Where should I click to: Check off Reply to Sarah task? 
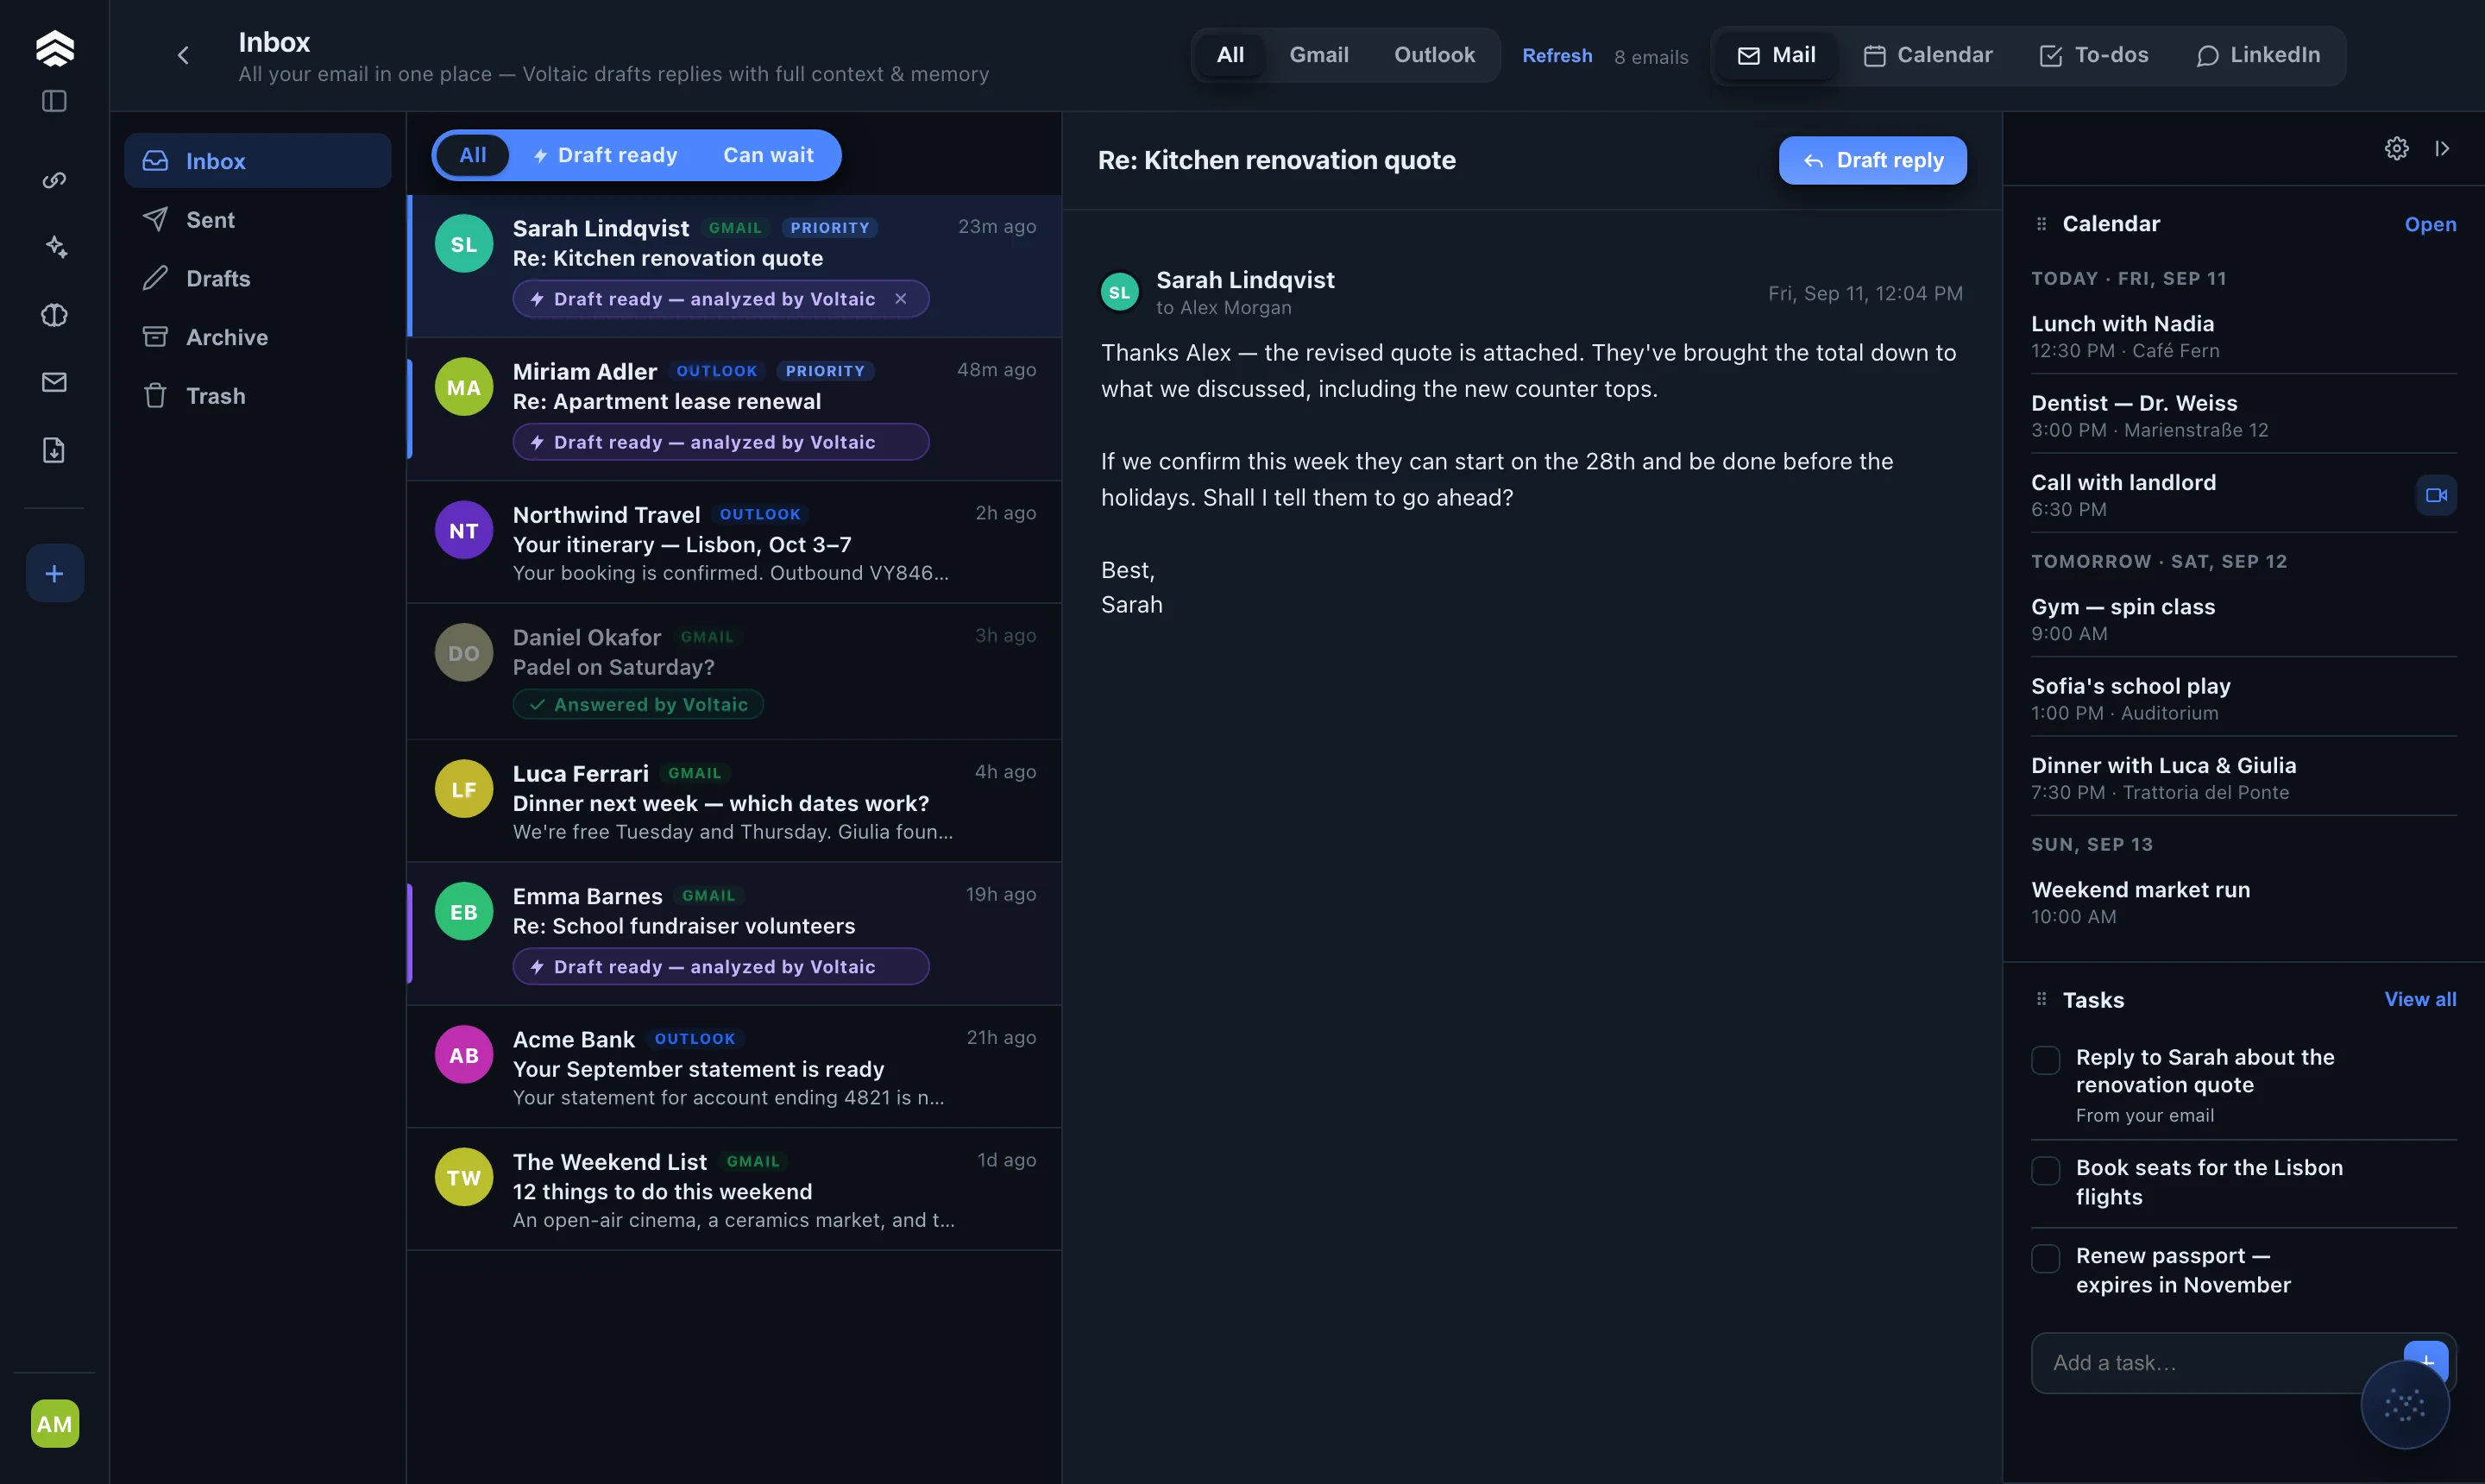[2045, 1060]
